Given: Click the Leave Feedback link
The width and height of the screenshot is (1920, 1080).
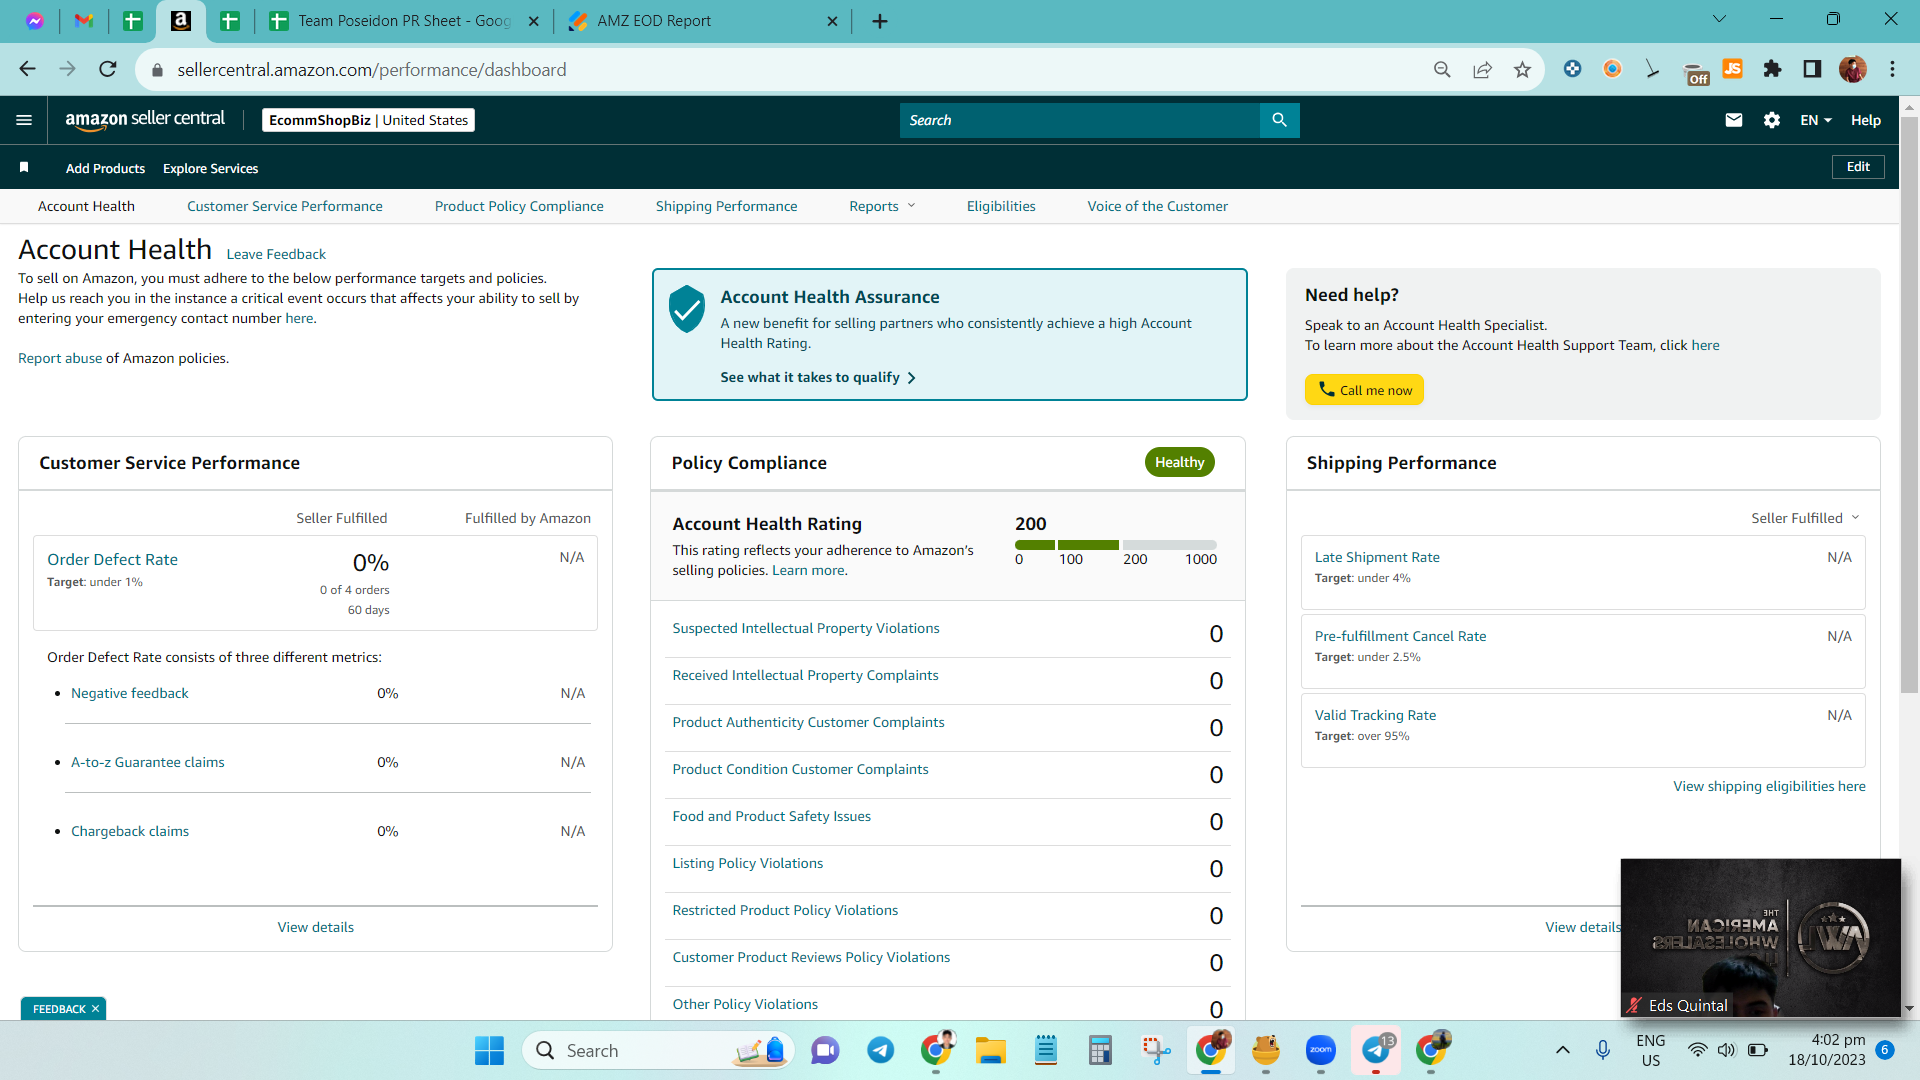Looking at the screenshot, I should click(276, 254).
